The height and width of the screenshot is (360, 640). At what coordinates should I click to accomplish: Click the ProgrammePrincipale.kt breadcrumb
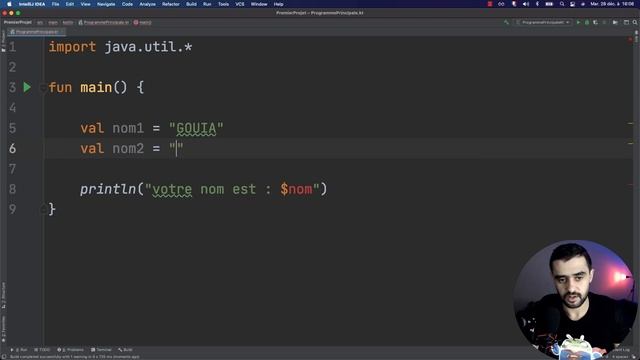point(104,22)
